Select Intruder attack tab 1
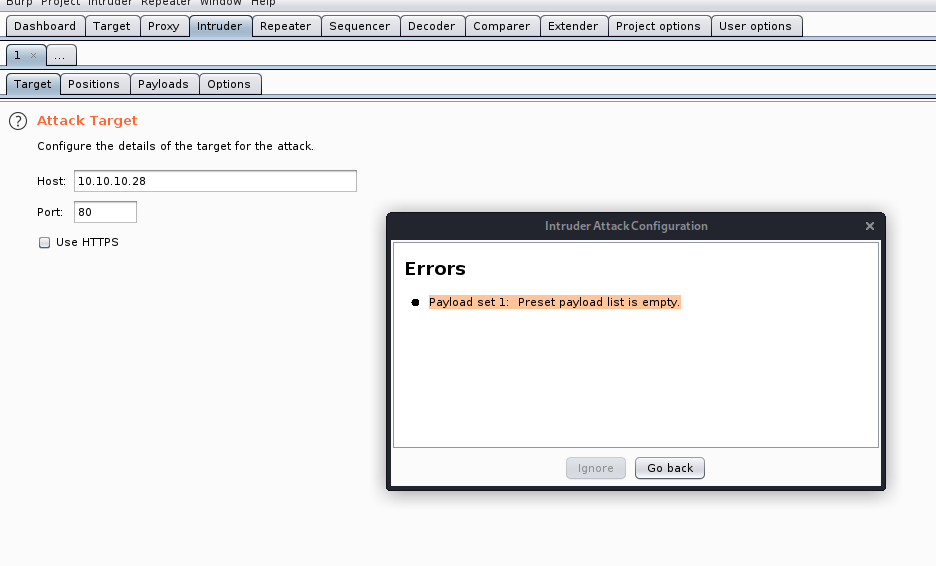Screen dimensions: 936x566 pyautogui.click(x=18, y=56)
